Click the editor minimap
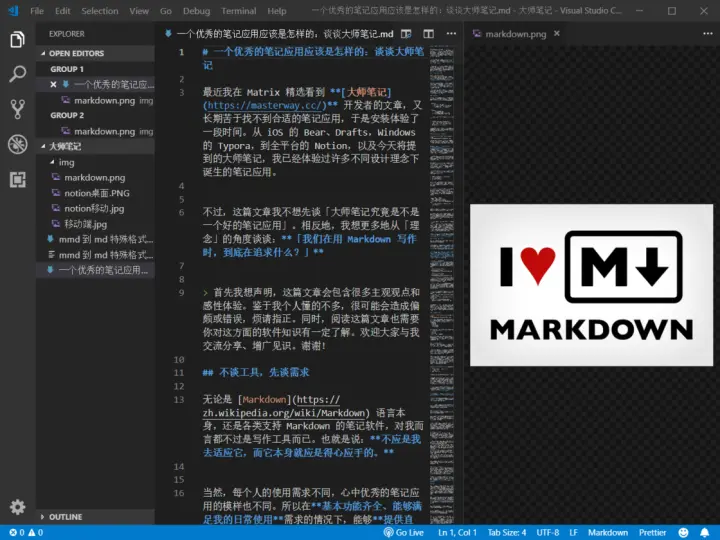The image size is (720, 540). (x=442, y=285)
